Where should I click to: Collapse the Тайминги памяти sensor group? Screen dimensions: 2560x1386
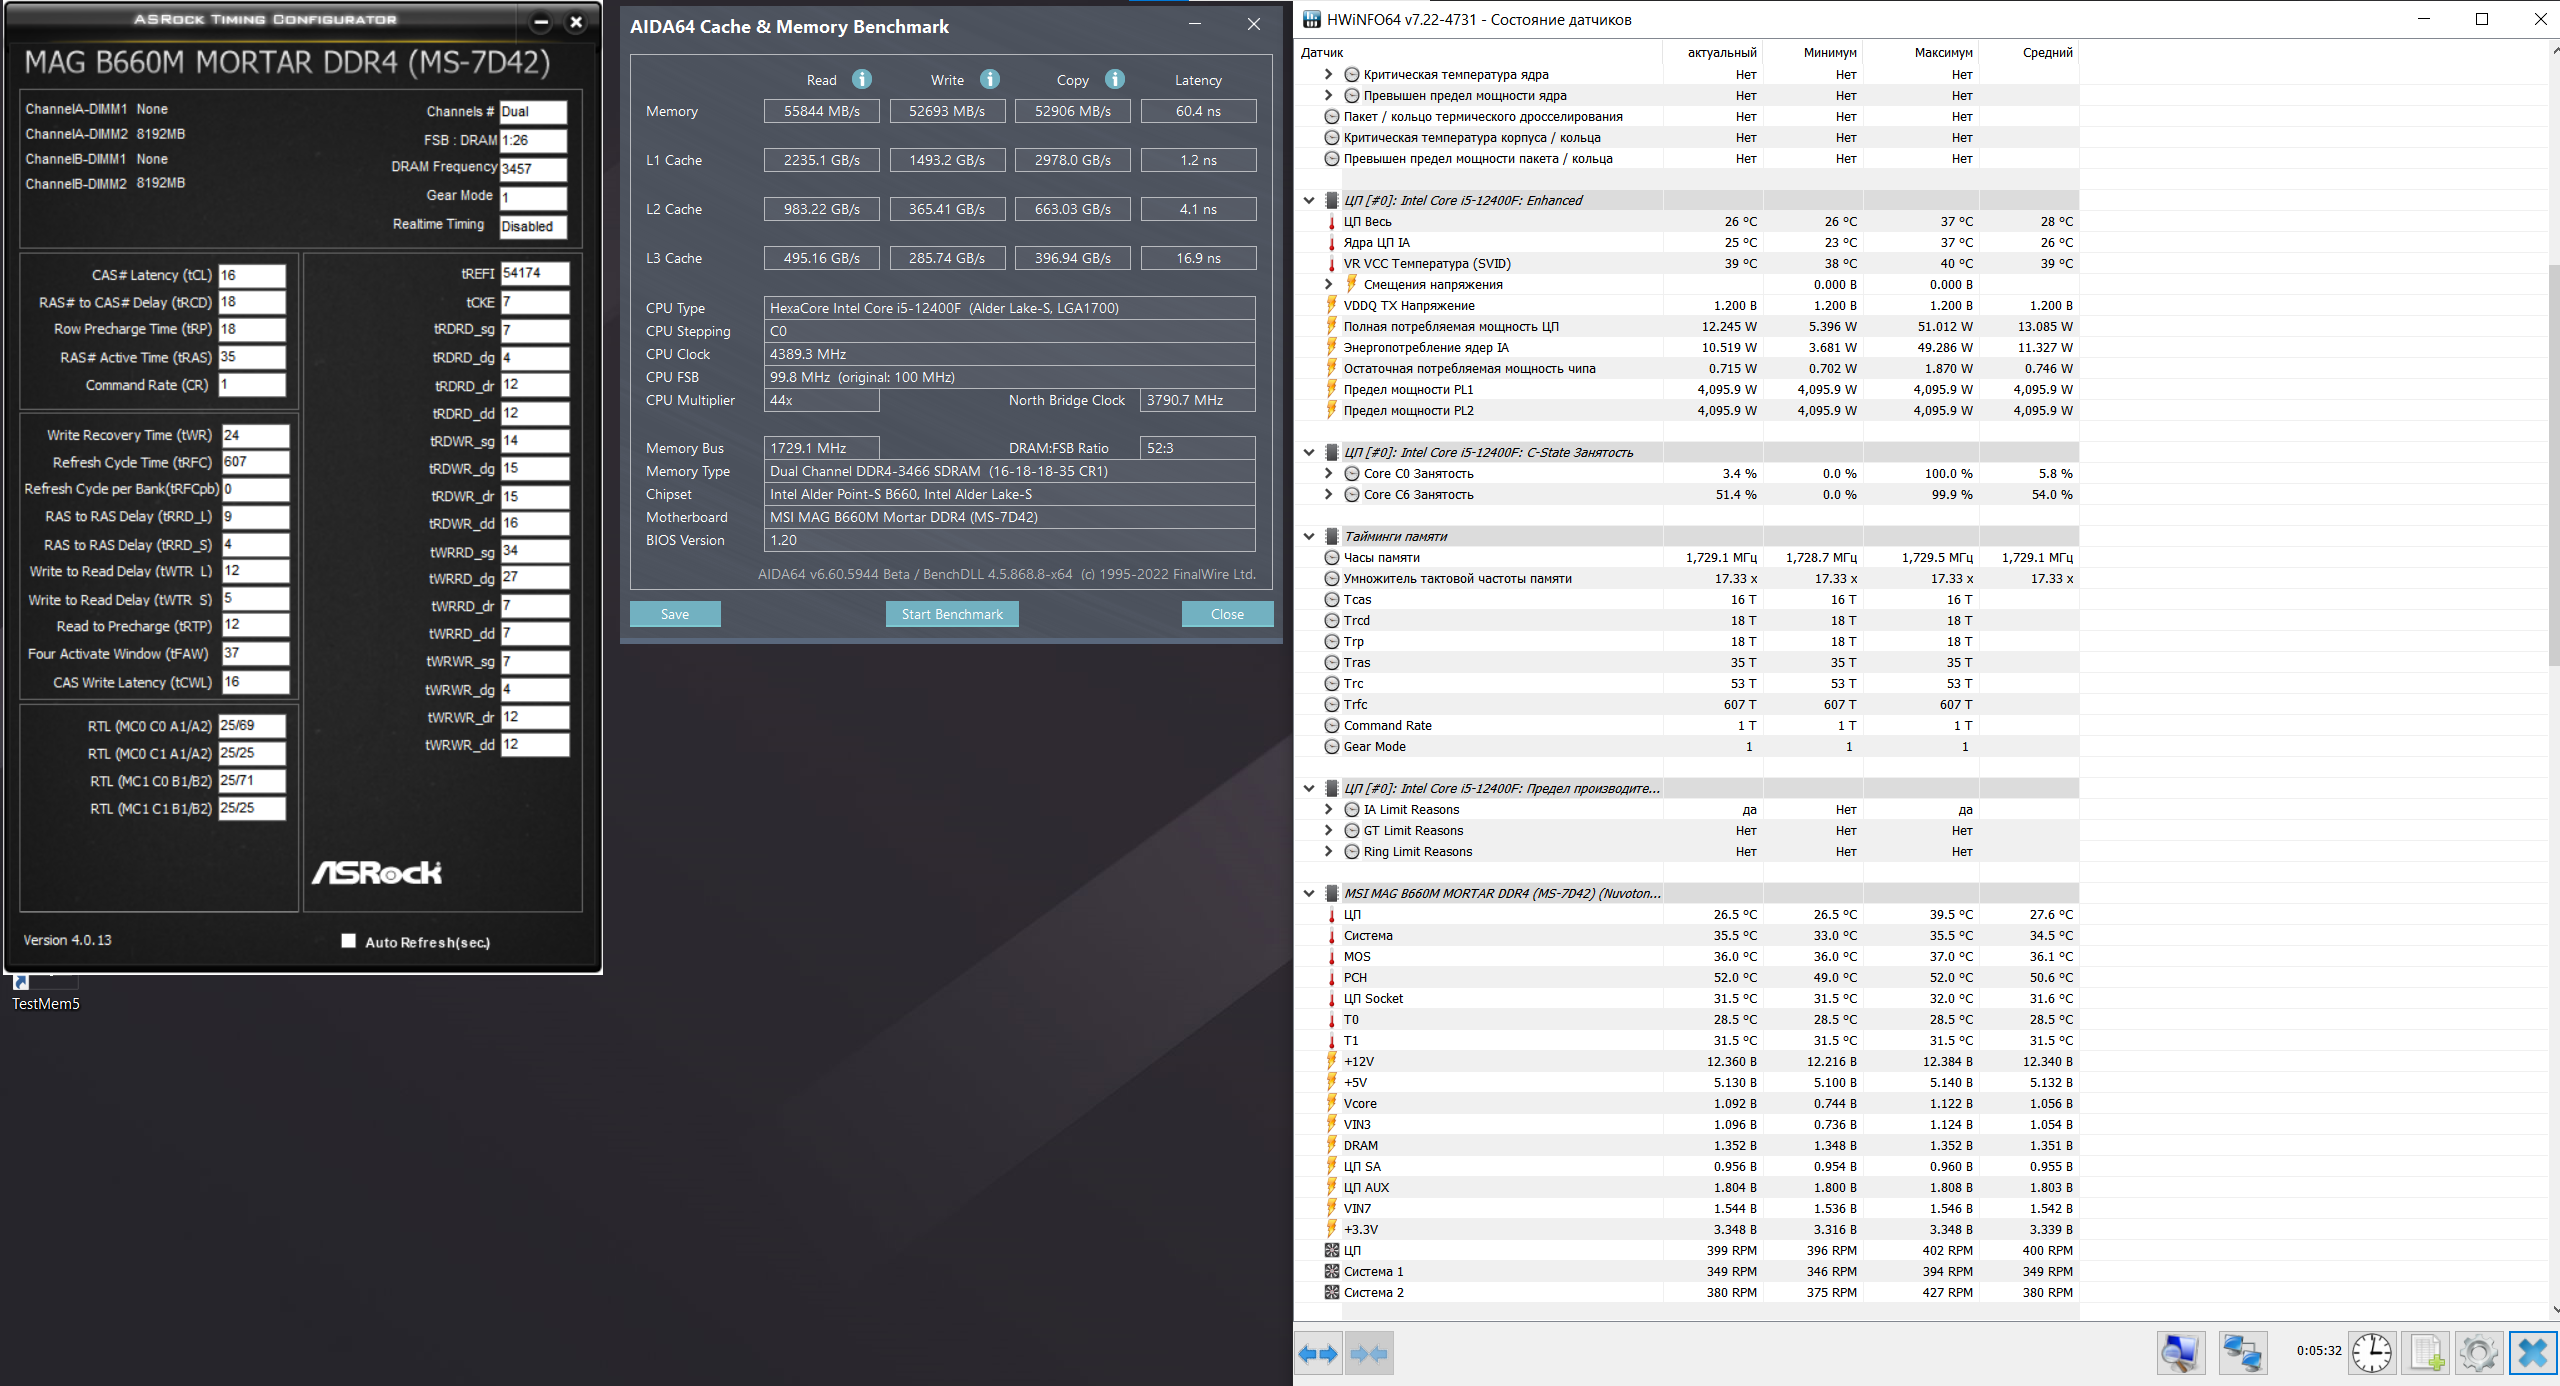coord(1309,537)
